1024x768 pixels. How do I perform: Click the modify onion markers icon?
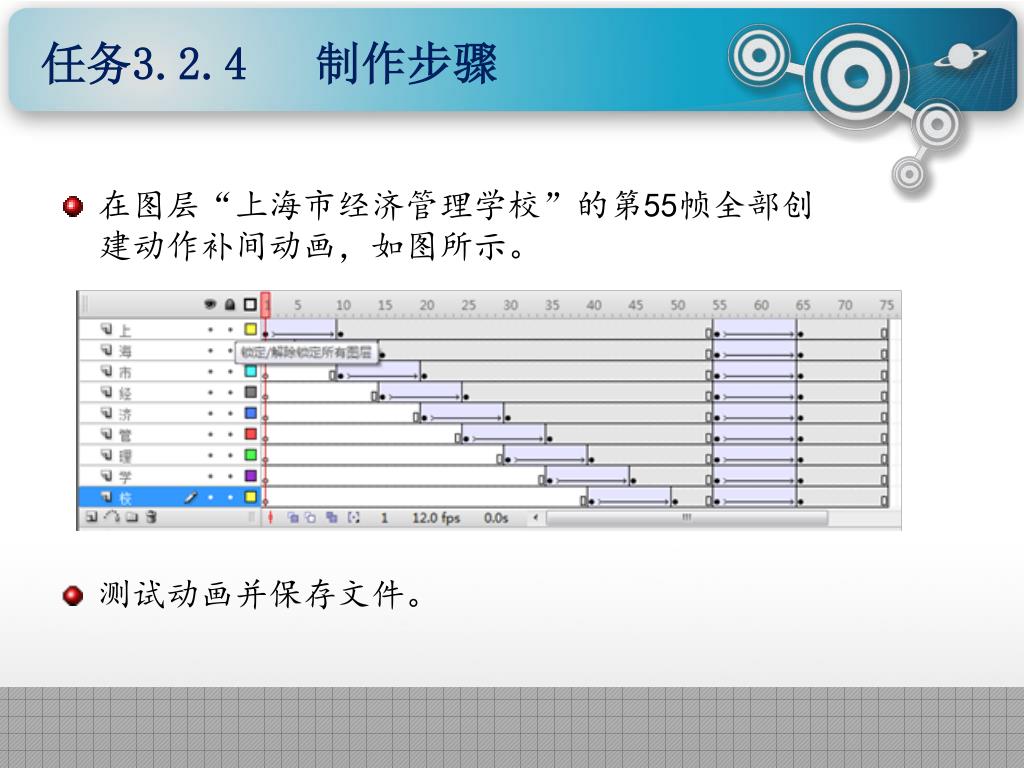click(353, 518)
